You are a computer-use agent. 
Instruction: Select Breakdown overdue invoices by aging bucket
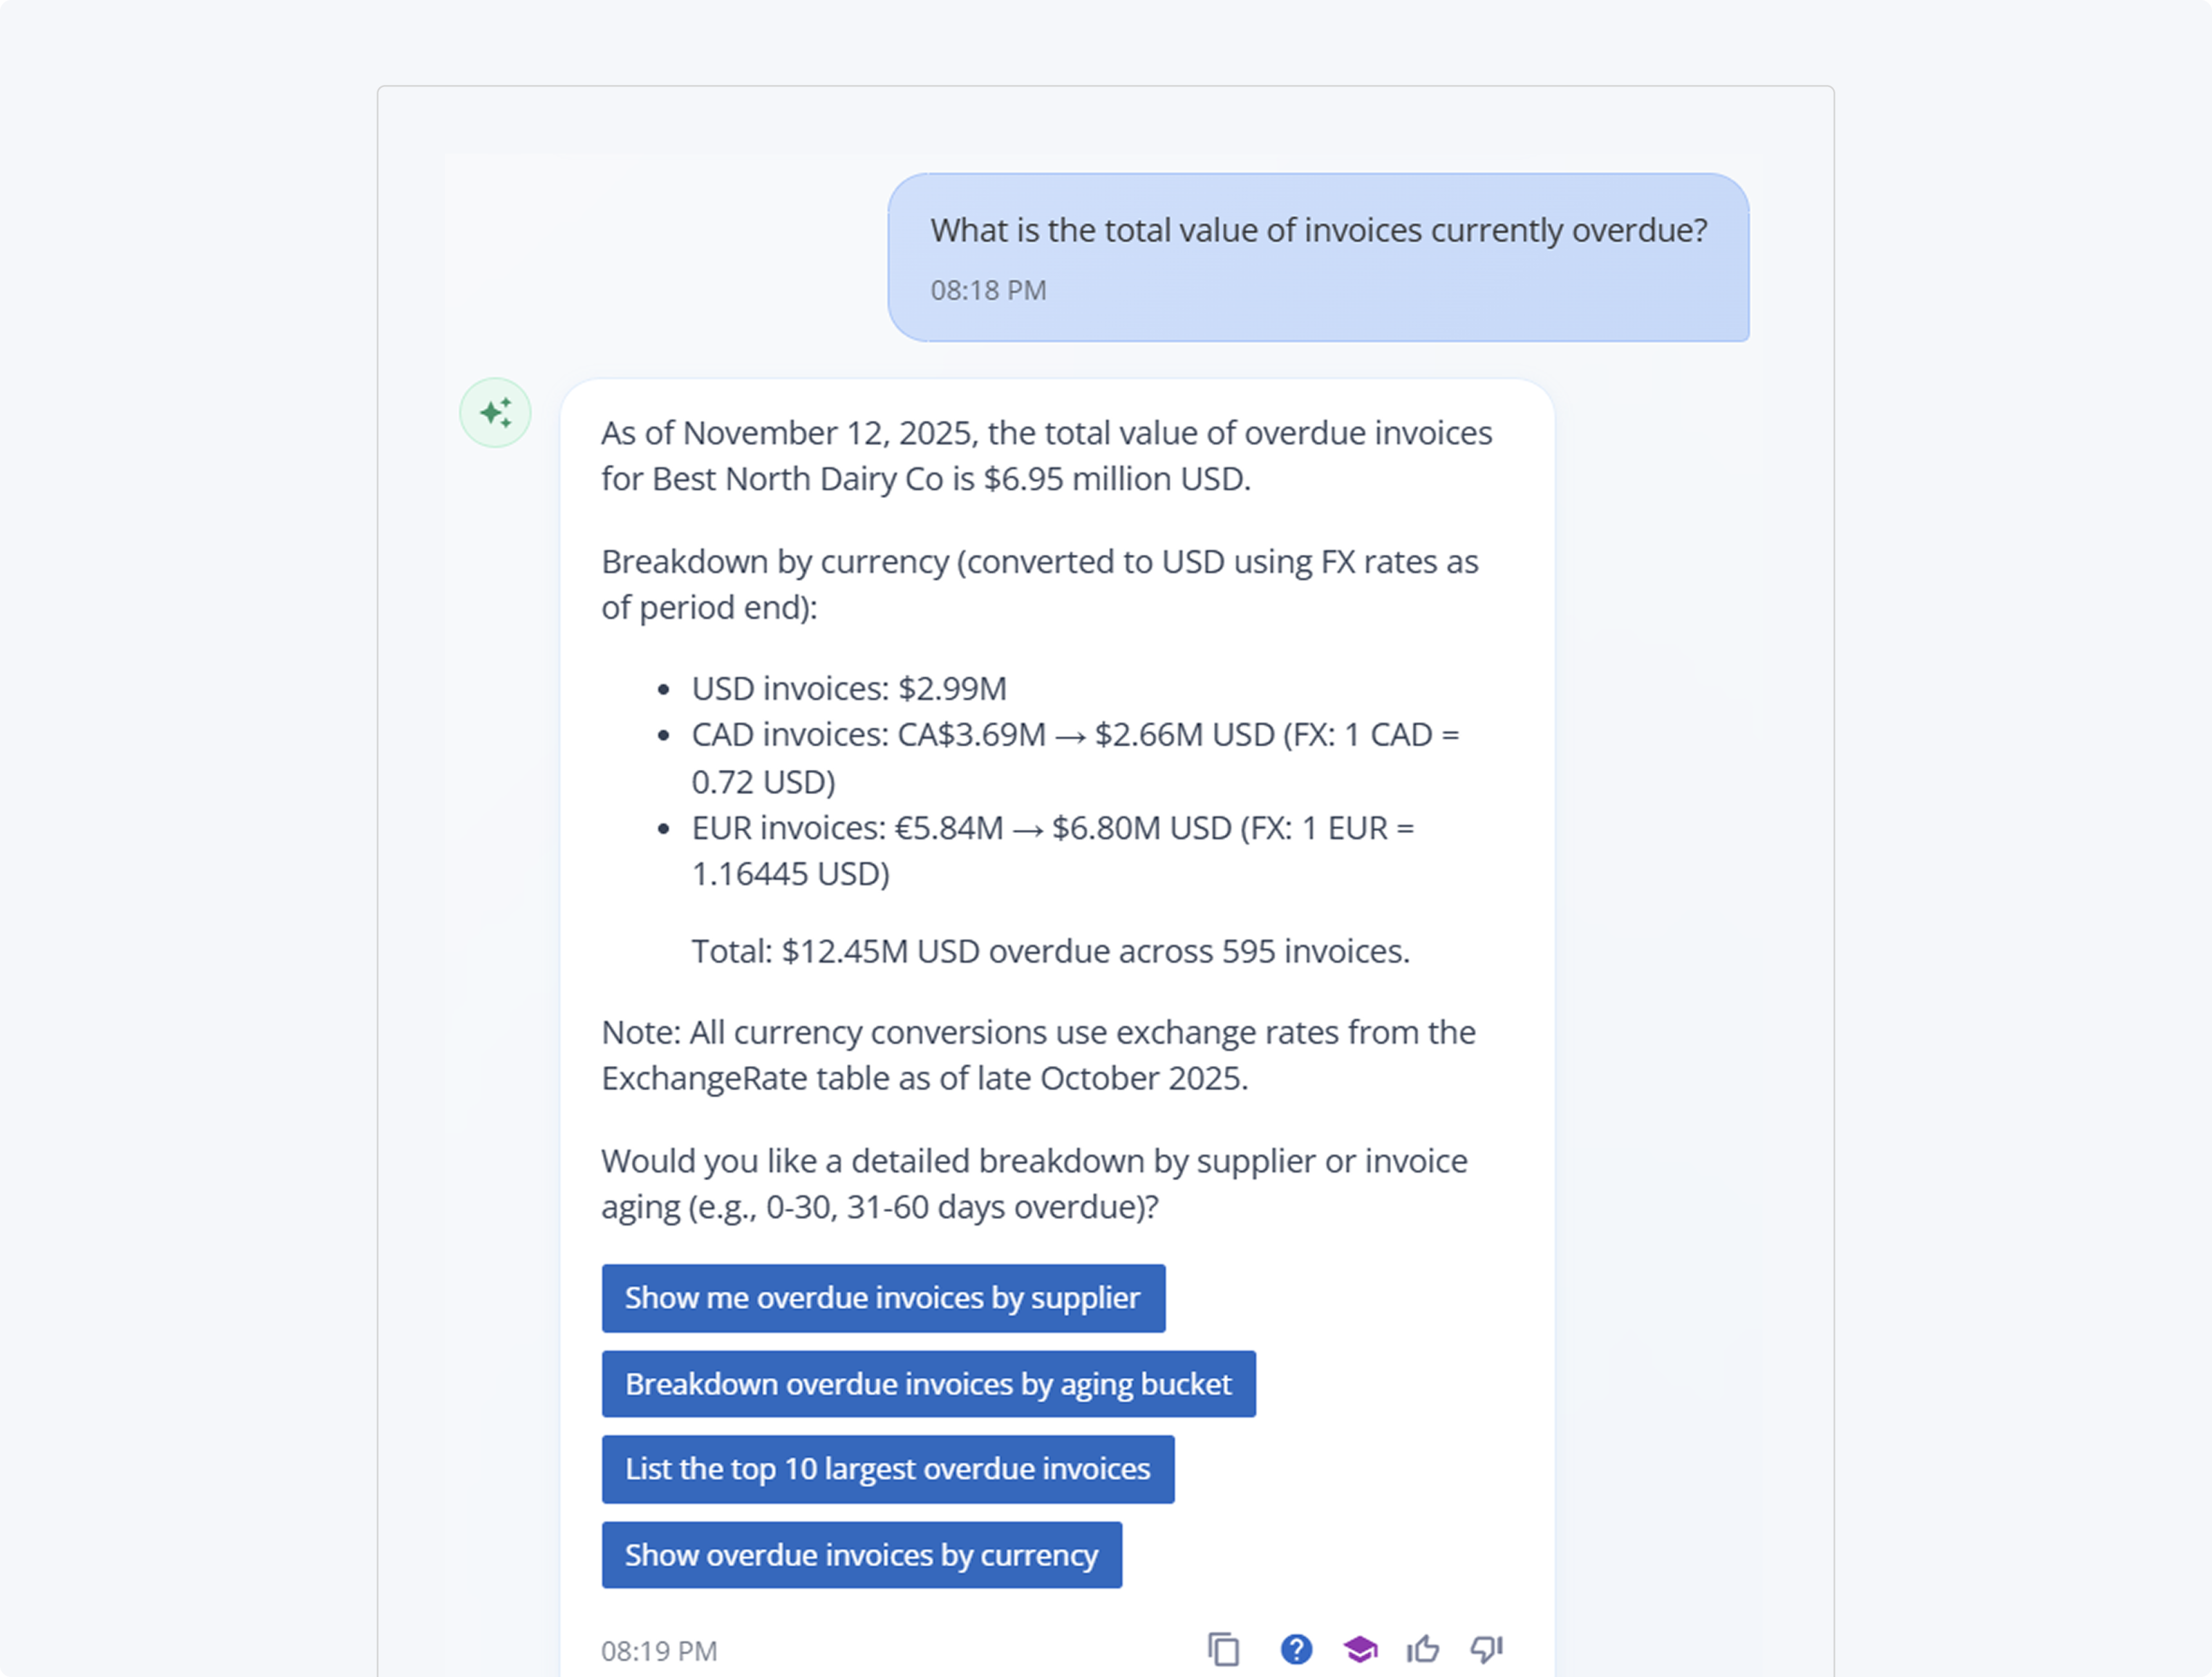(928, 1384)
